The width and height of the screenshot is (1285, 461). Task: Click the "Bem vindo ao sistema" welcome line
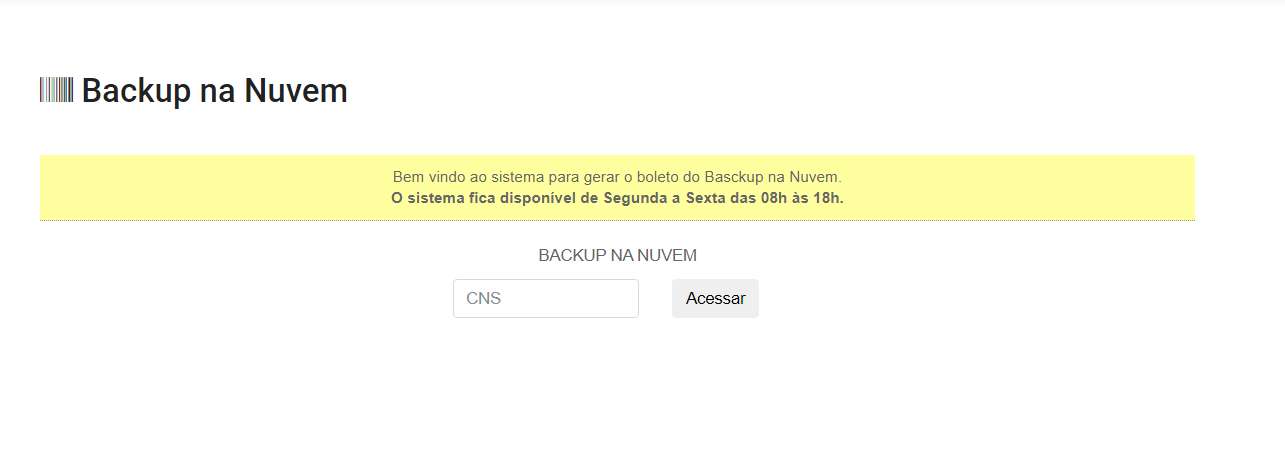click(617, 177)
